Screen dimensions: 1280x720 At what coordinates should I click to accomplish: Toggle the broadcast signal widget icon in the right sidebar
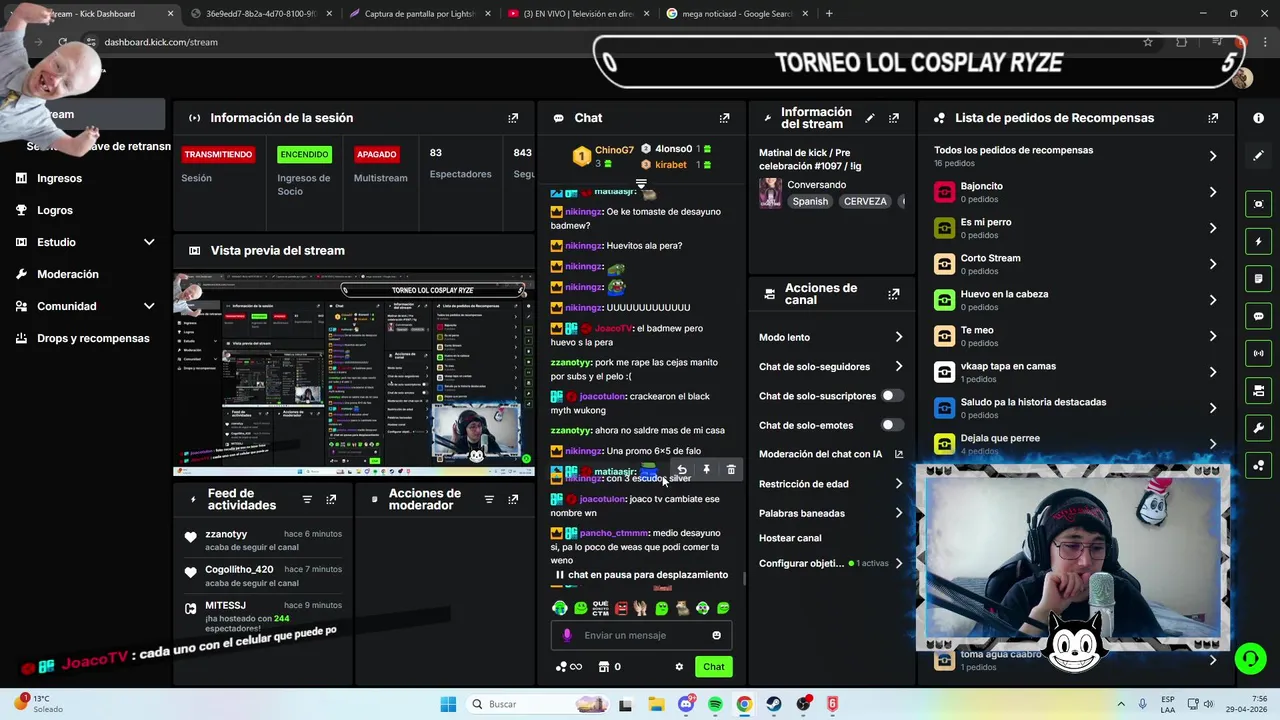(1258, 353)
